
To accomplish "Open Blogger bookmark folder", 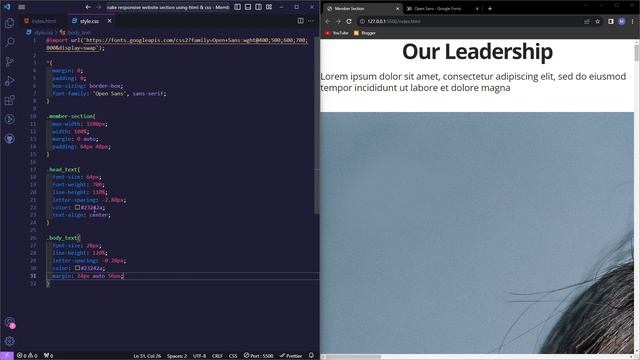I will pyautogui.click(x=365, y=33).
